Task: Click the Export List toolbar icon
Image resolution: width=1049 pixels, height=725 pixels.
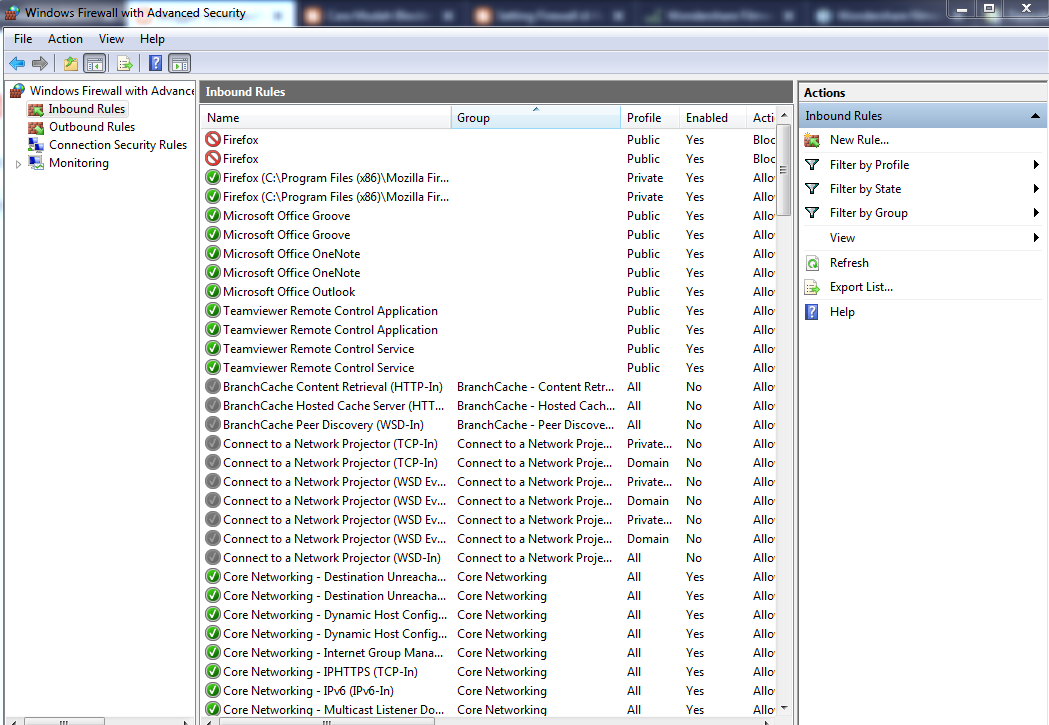Action: (125, 64)
